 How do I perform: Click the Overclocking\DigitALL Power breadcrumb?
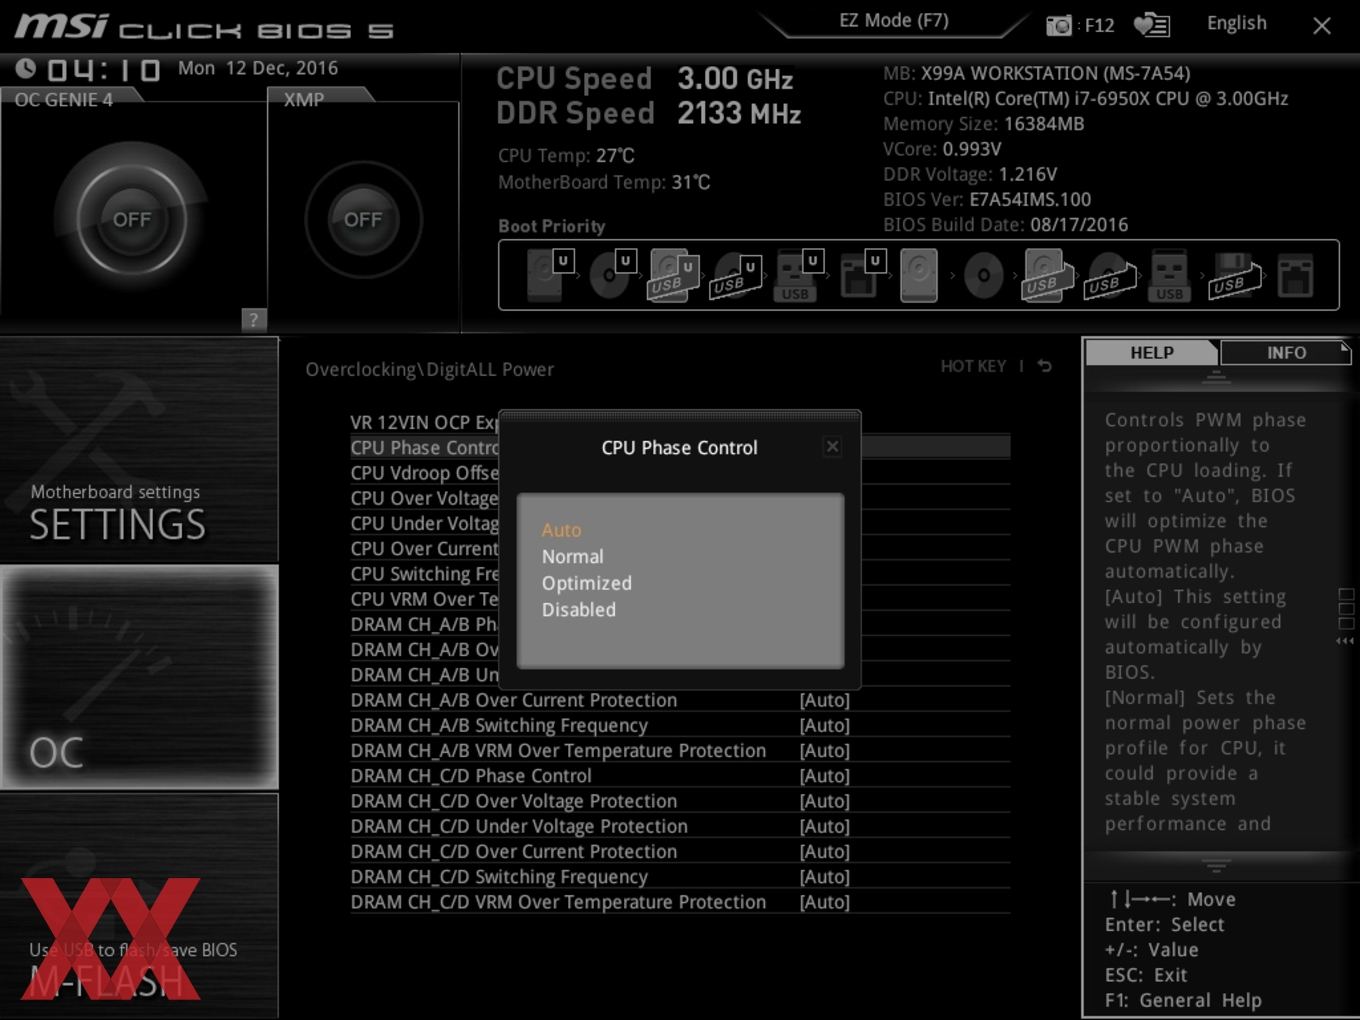429,369
